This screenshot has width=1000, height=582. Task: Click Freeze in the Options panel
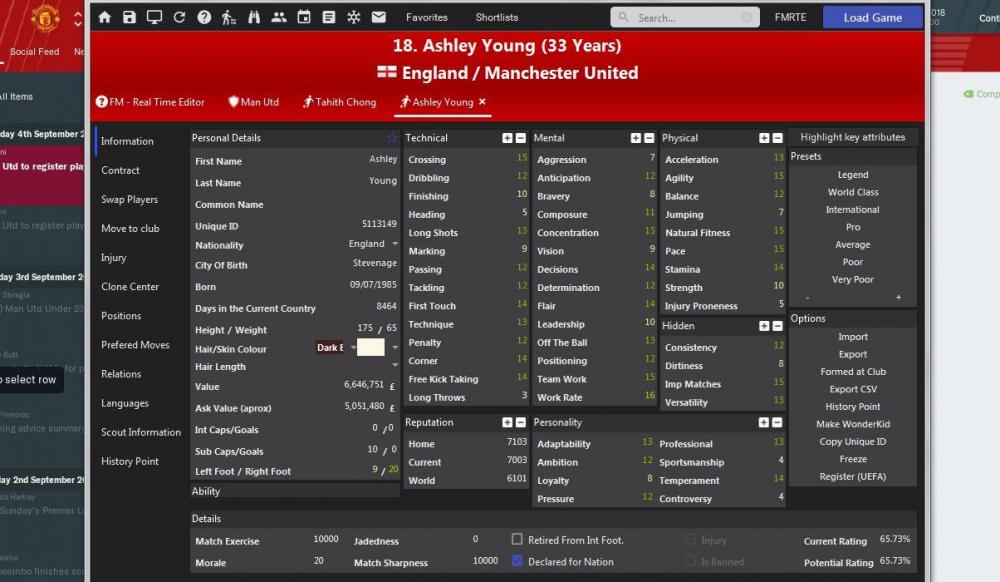pyautogui.click(x=853, y=459)
